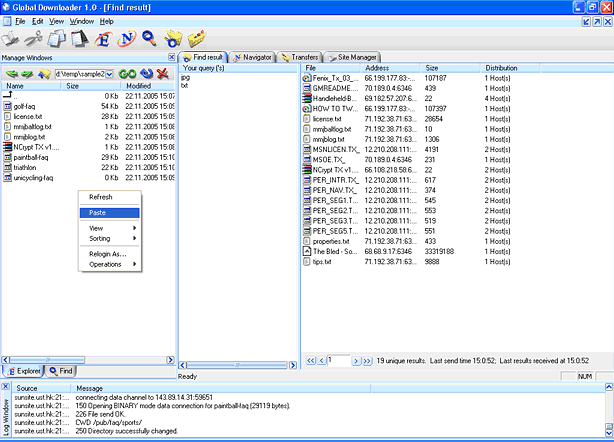The image size is (614, 442).
Task: Click the green forward arrow in Manage Windows
Action: 27,74
